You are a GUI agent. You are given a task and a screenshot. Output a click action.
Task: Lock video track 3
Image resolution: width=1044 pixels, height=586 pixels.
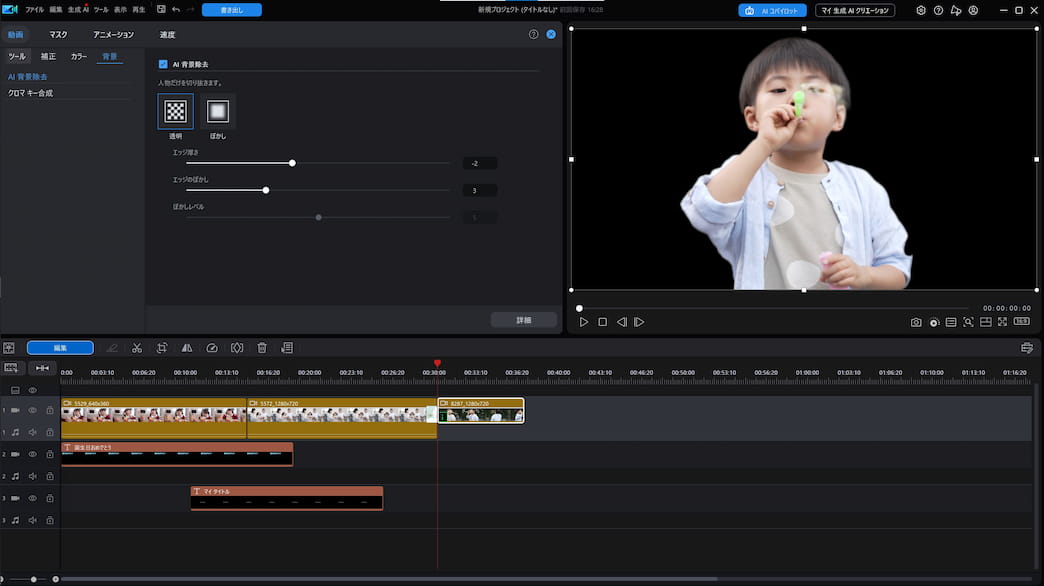(x=49, y=498)
